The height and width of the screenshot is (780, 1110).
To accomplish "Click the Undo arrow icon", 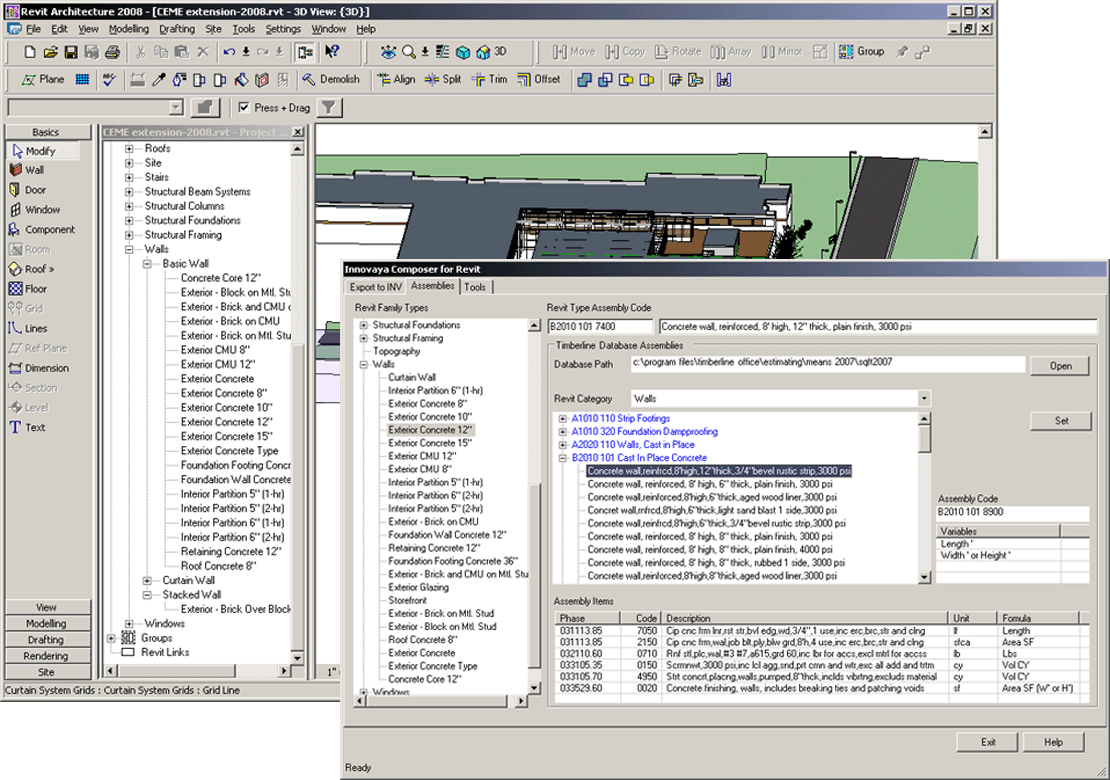I will [229, 52].
